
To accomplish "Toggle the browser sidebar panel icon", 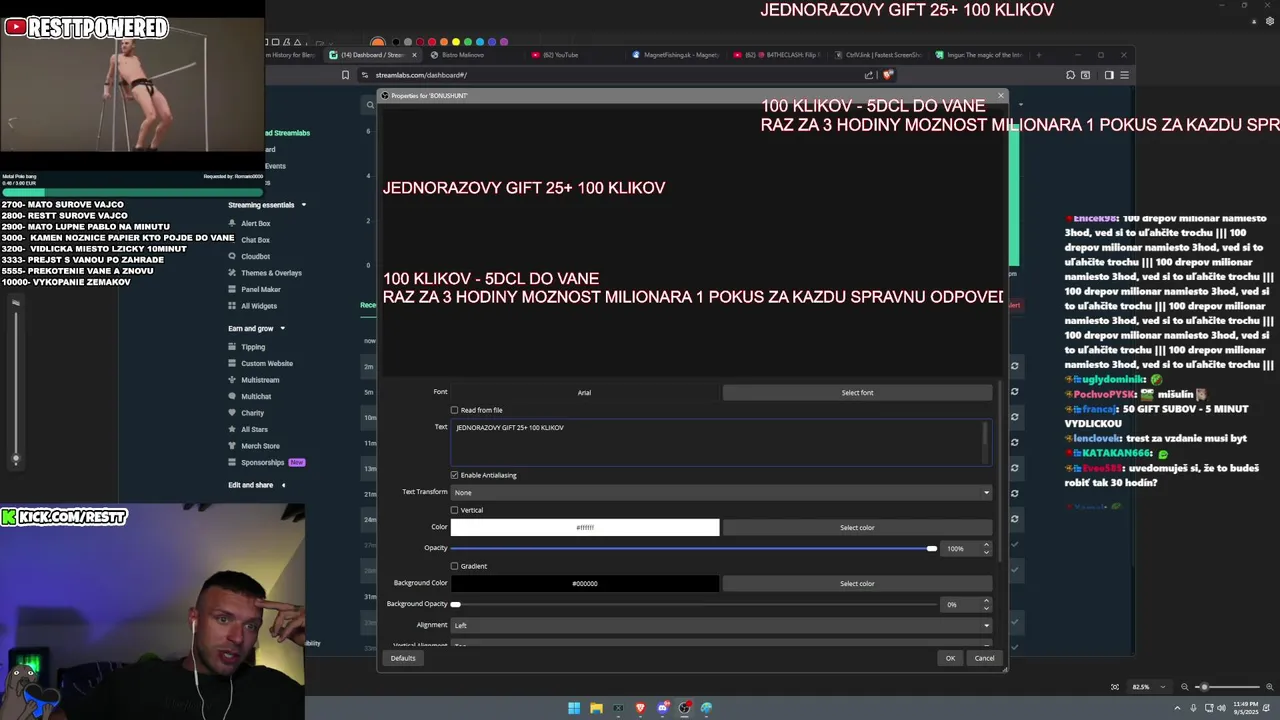I will [x=1108, y=75].
